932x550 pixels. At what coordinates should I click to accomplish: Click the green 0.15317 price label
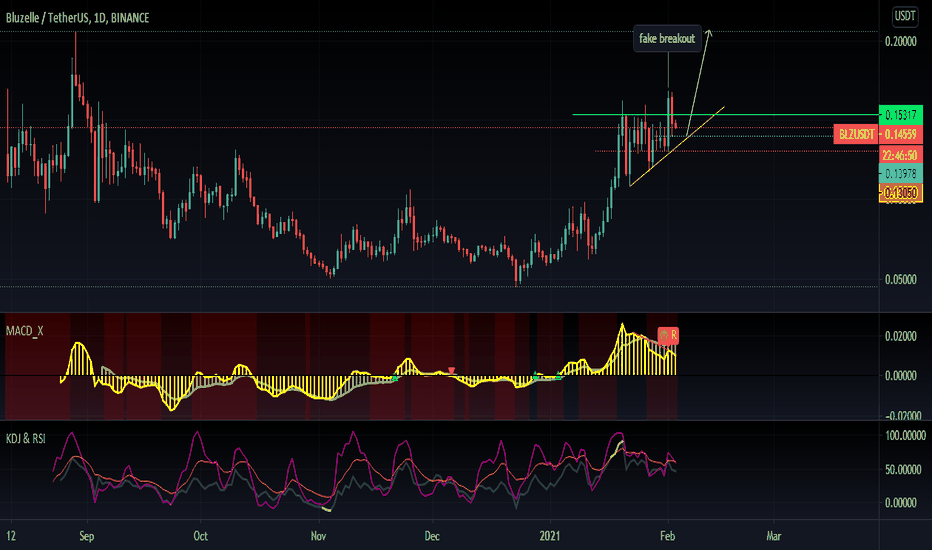(x=900, y=115)
